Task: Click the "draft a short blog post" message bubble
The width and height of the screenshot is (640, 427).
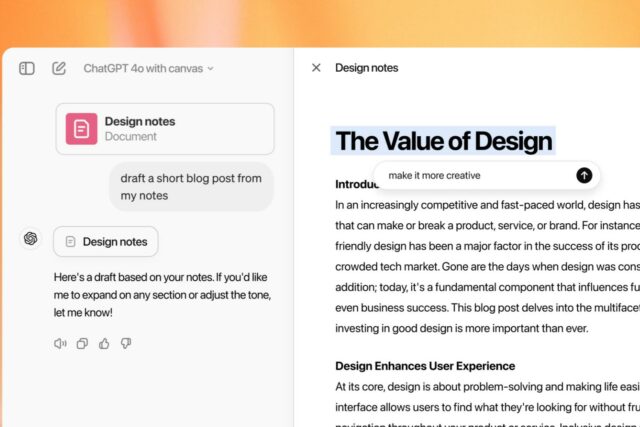Action: click(191, 187)
